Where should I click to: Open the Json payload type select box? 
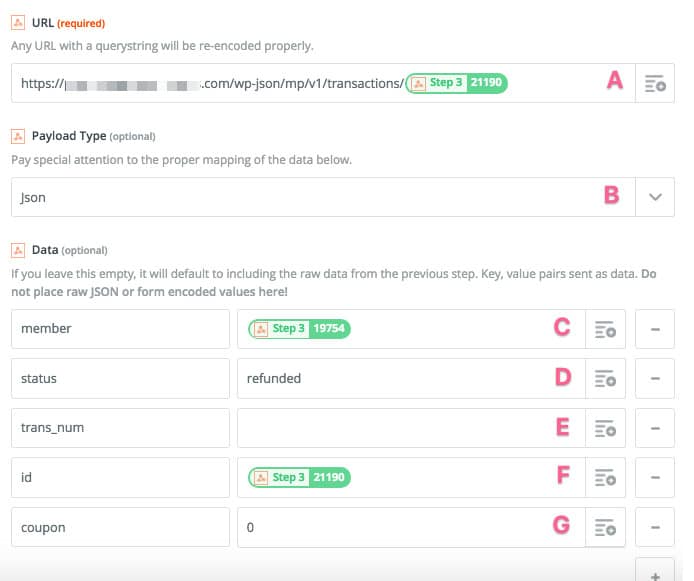click(x=310, y=197)
